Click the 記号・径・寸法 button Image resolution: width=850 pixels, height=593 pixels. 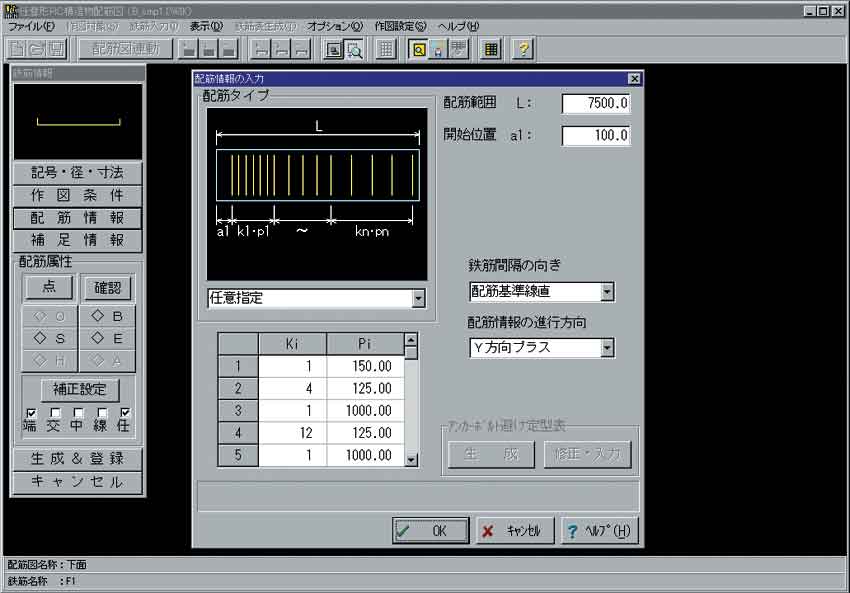click(78, 172)
